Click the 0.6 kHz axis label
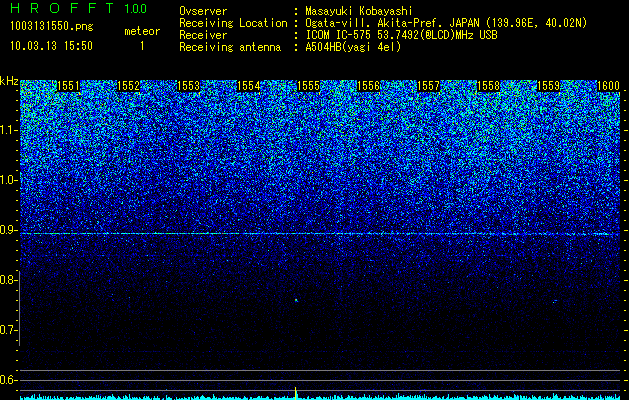The image size is (629, 400). (x=8, y=380)
